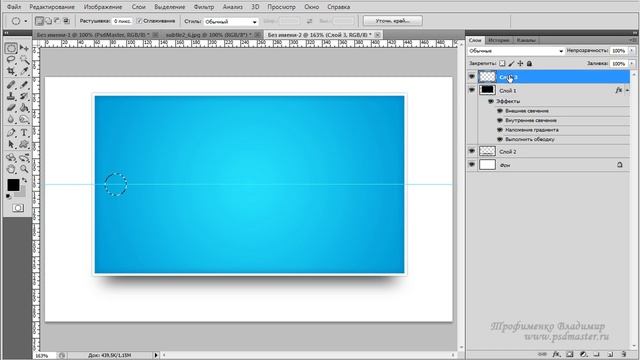Select the Paint Bucket tool
The image size is (640, 360).
coord(24,108)
